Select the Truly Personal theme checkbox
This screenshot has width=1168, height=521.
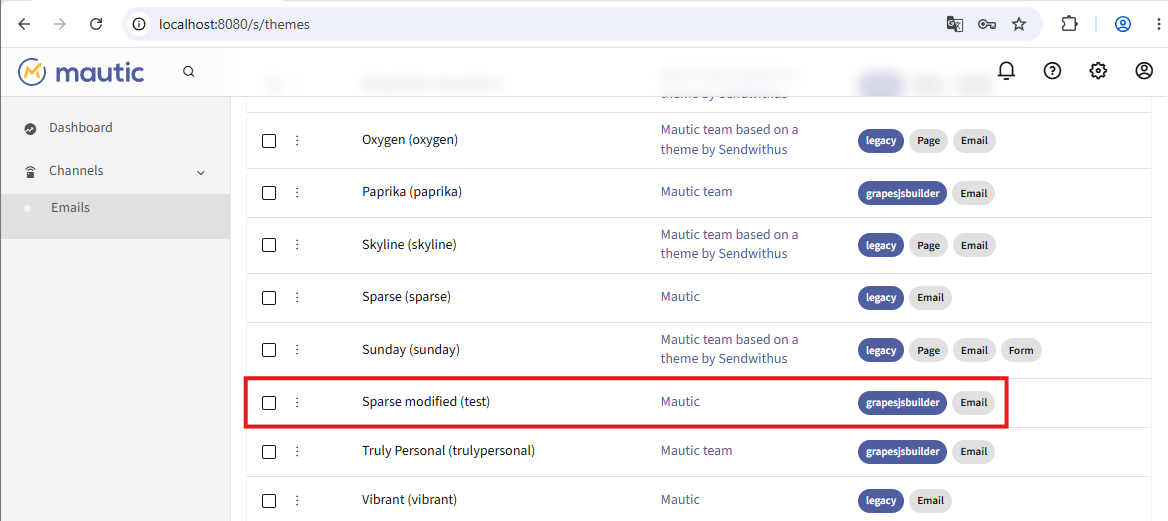click(269, 452)
